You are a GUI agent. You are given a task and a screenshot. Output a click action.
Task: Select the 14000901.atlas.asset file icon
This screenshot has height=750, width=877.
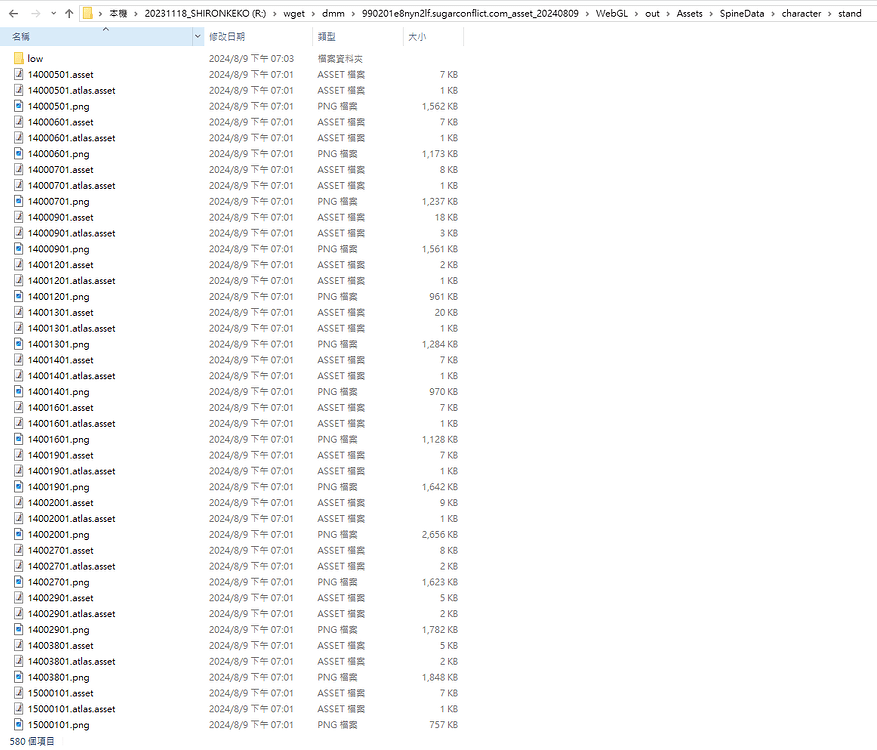click(x=19, y=233)
